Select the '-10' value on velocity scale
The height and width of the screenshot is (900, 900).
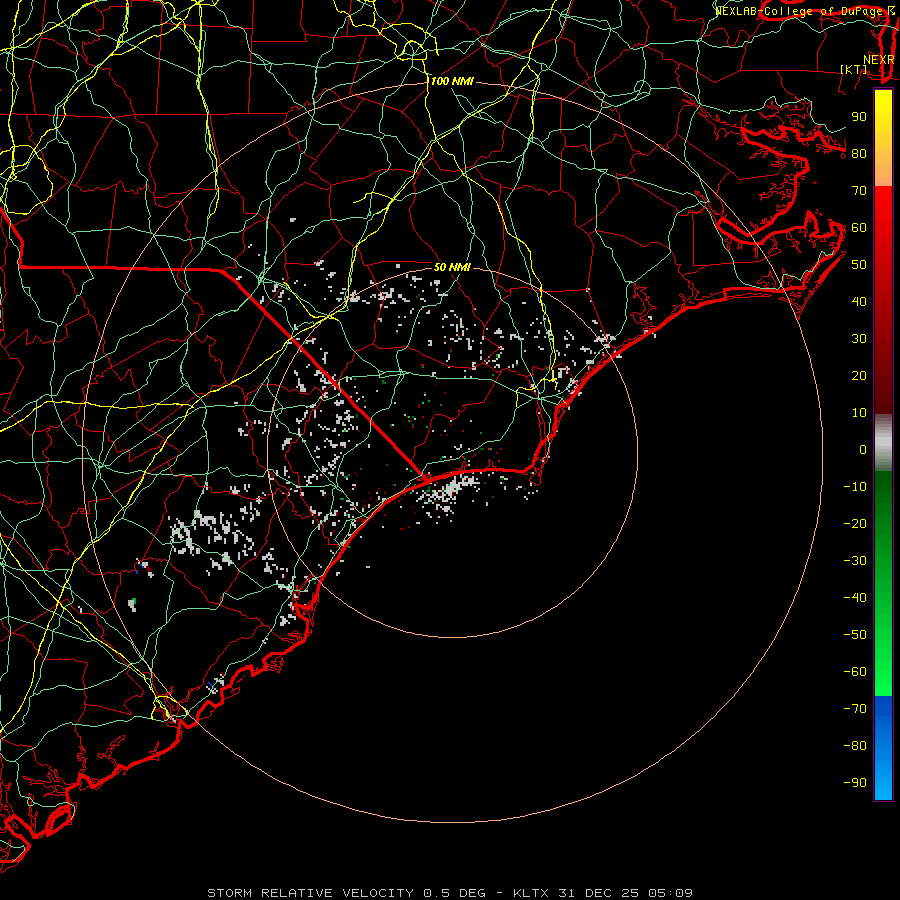855,487
